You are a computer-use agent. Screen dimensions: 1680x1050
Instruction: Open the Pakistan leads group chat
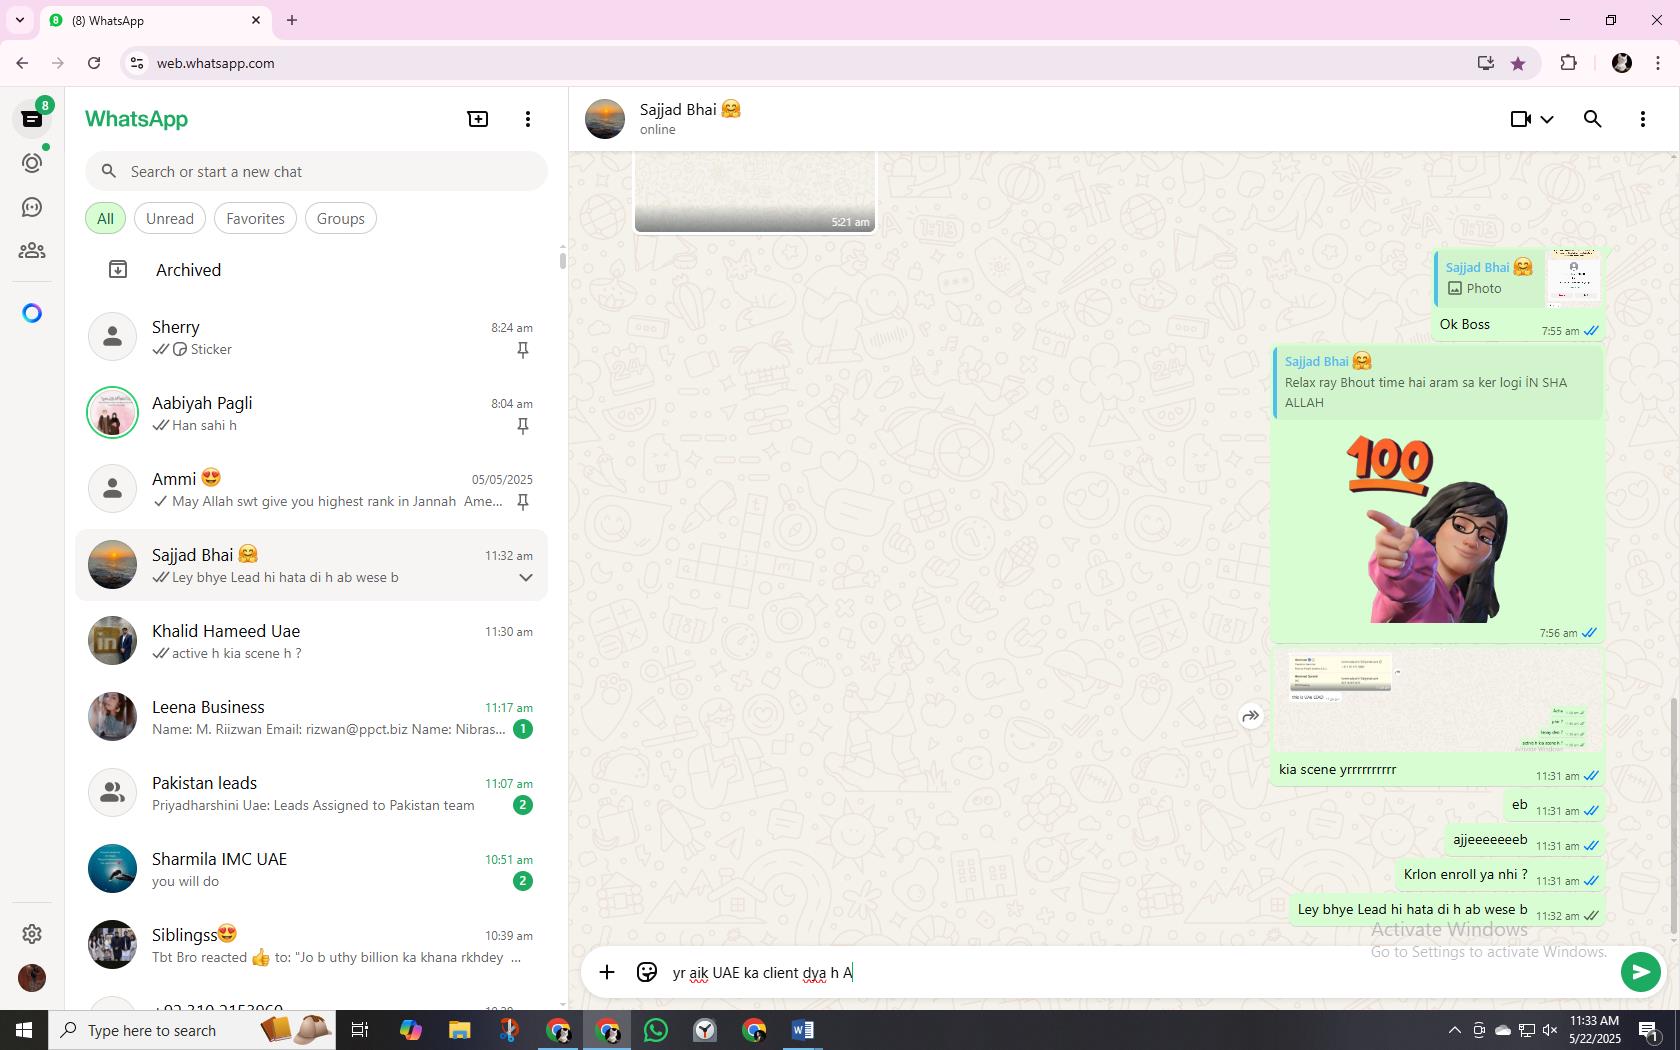pyautogui.click(x=312, y=793)
